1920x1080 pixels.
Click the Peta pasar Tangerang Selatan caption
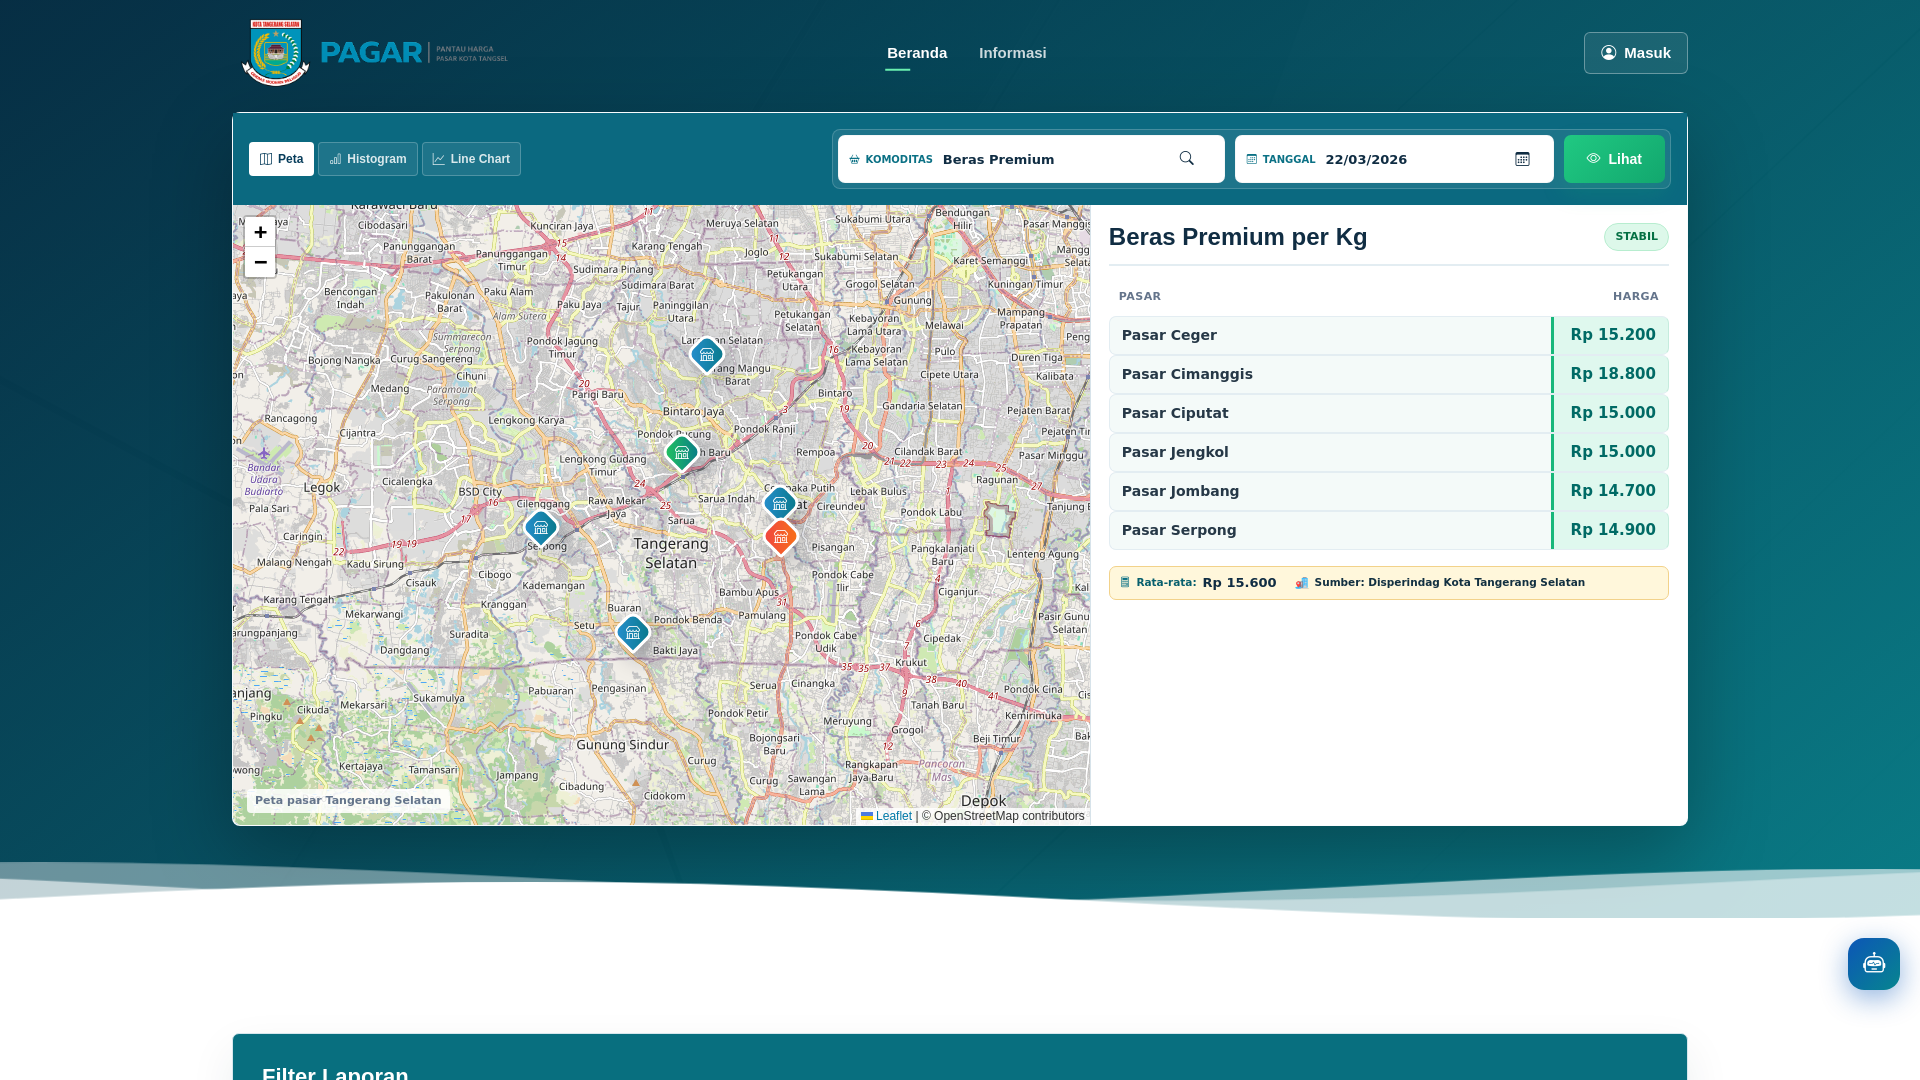click(348, 800)
